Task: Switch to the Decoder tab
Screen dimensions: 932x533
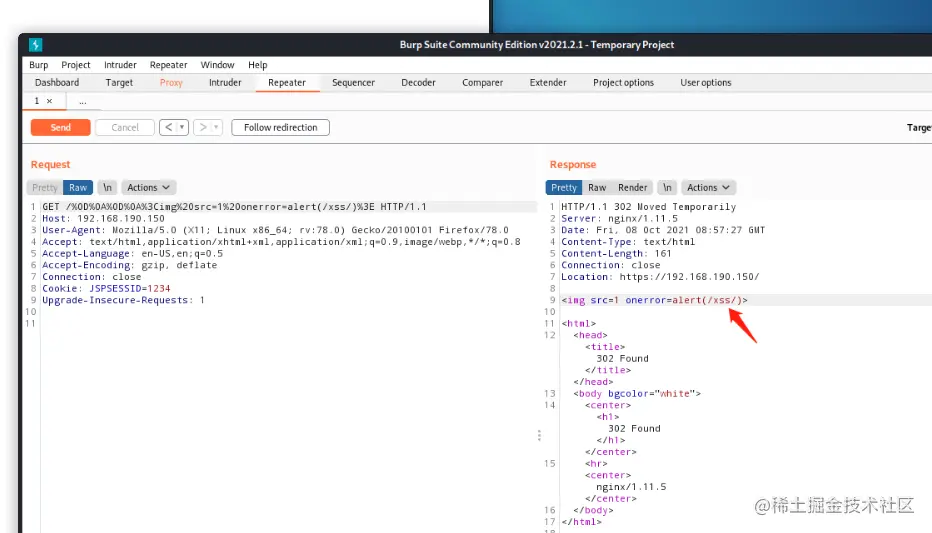Action: pyautogui.click(x=418, y=83)
